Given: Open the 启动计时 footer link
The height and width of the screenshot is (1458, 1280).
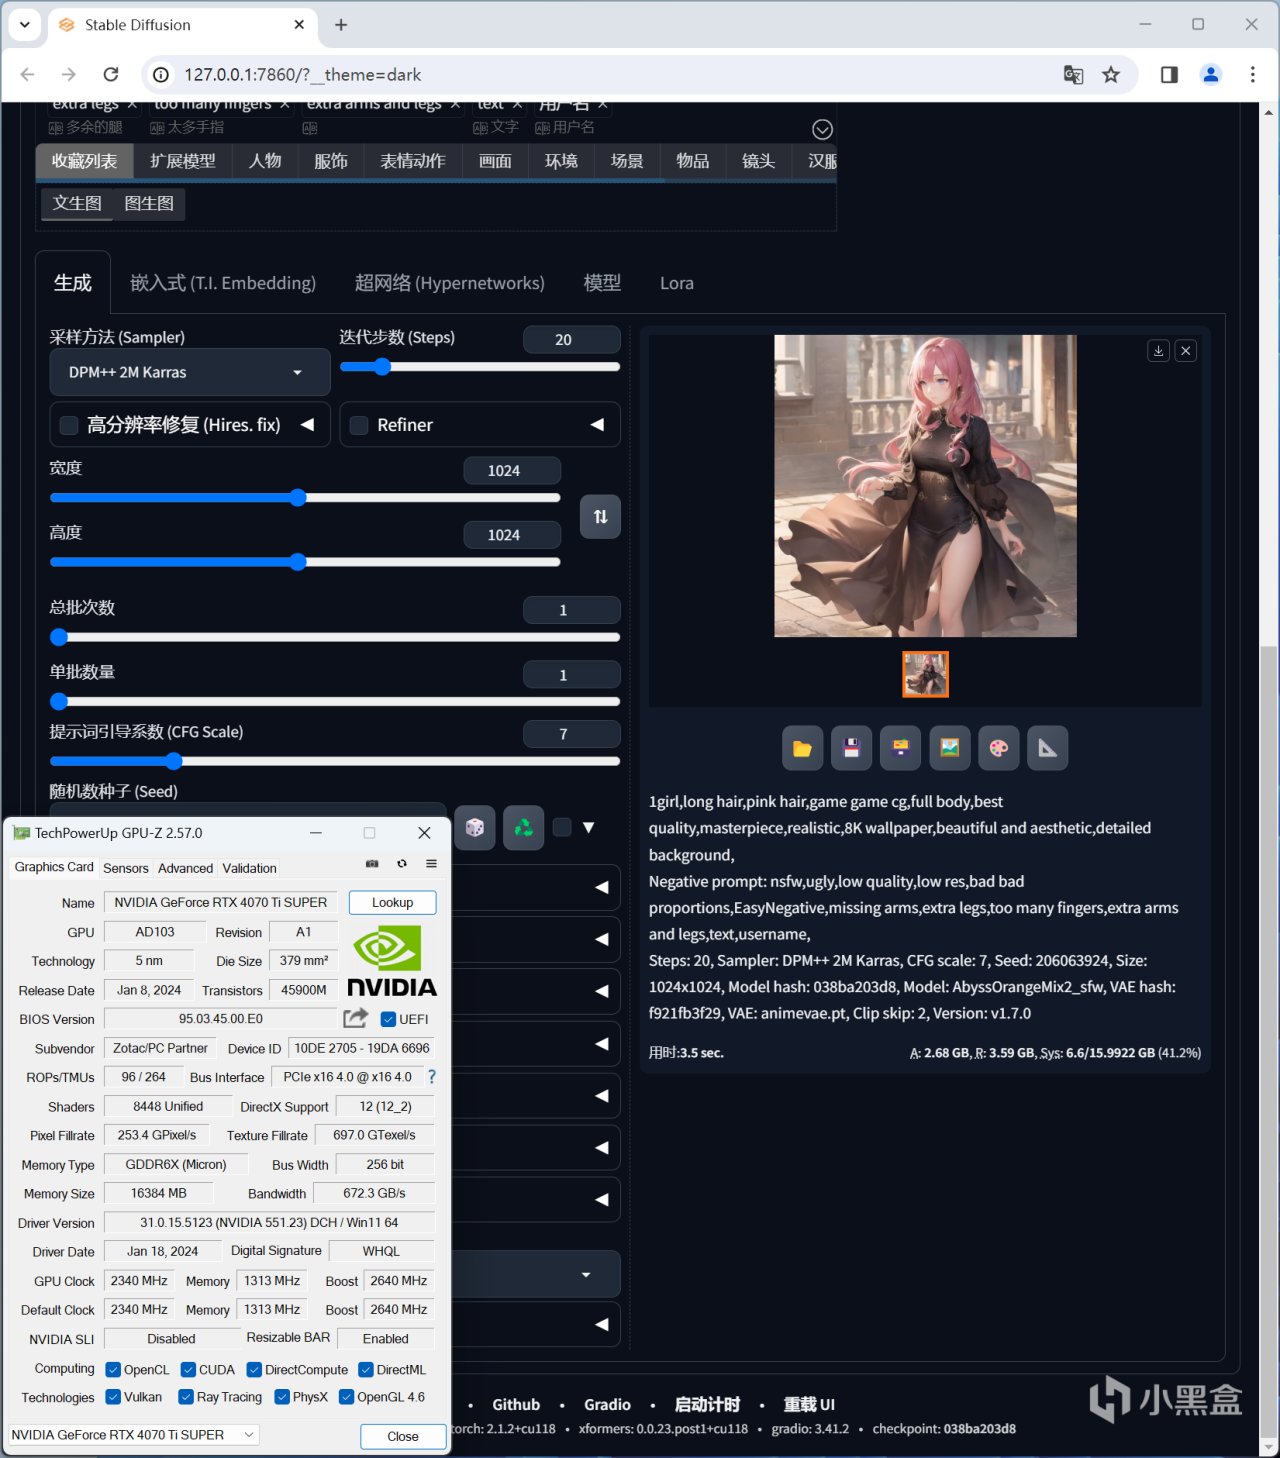Looking at the screenshot, I should [707, 1405].
